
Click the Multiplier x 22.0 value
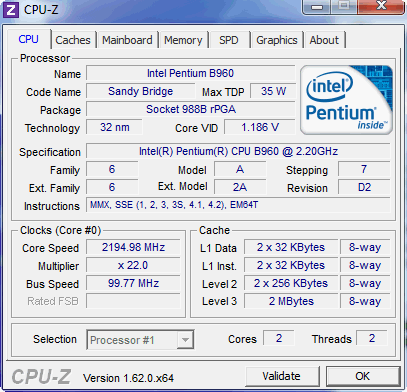point(133,265)
